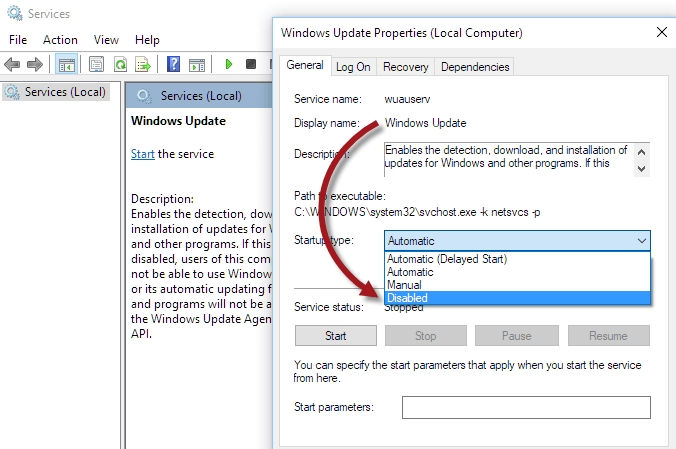
Task: Switch to the Log On tab
Action: click(x=353, y=67)
